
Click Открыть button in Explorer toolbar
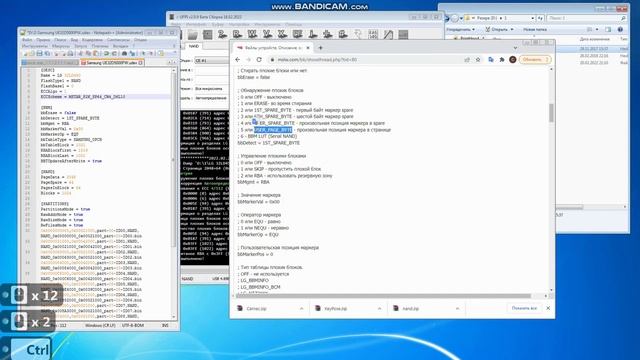[x=499, y=29]
